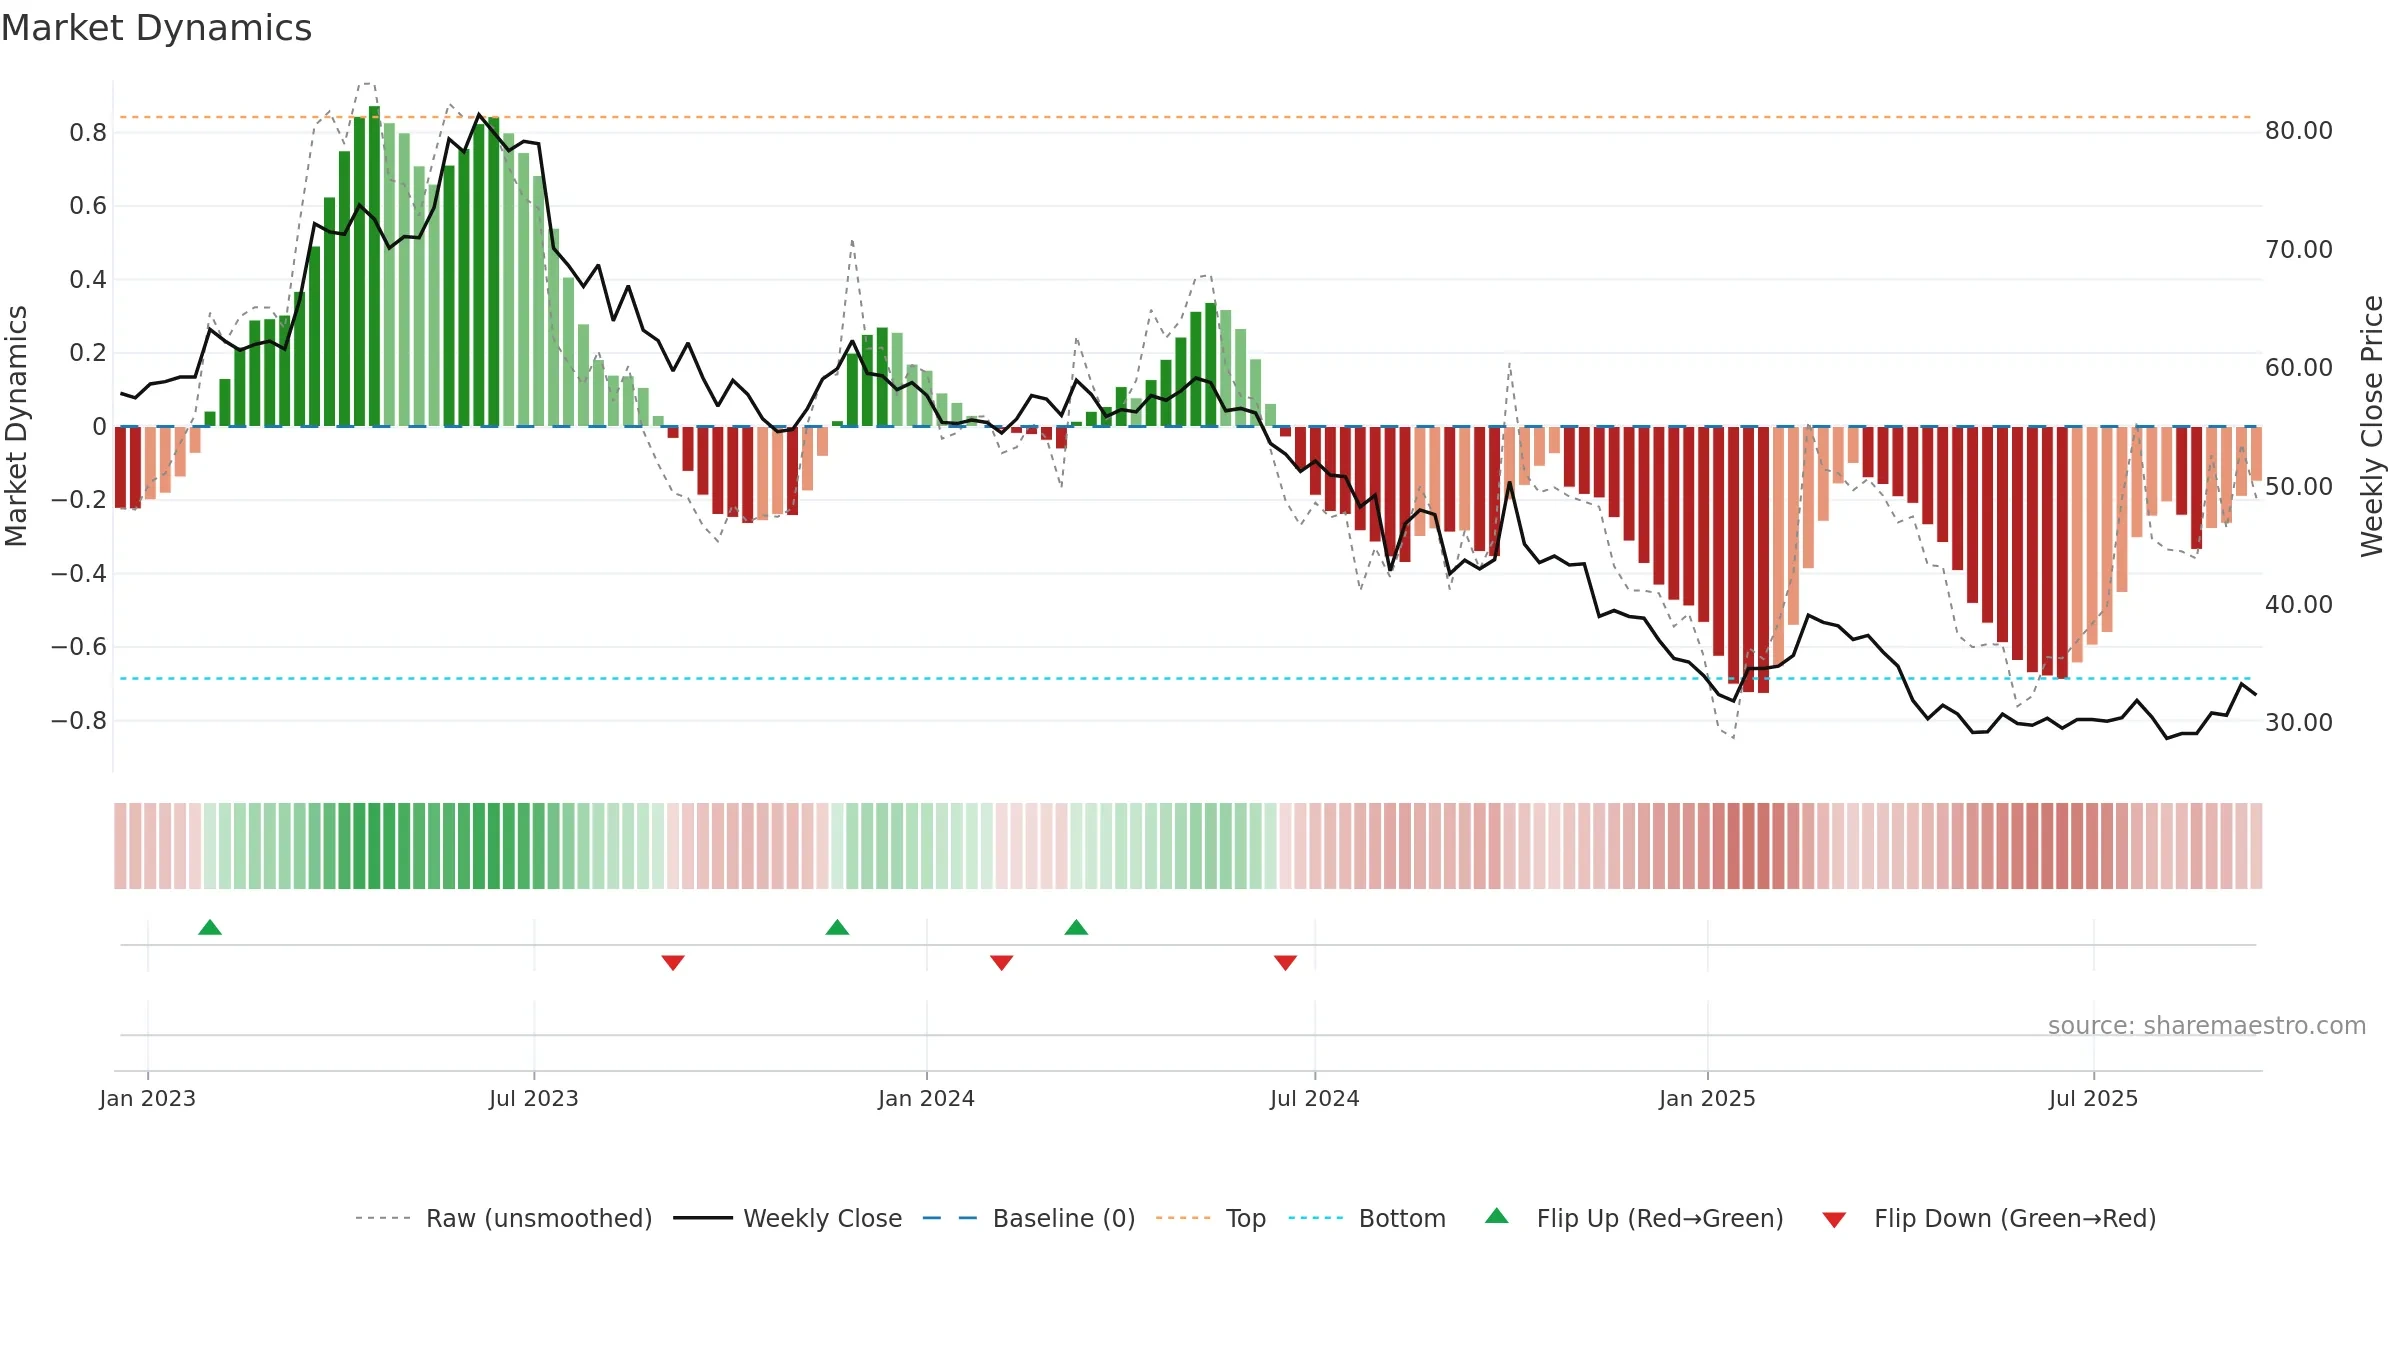Click the 40.00 price axis label
This screenshot has width=2400, height=1350.
pos(2299,604)
